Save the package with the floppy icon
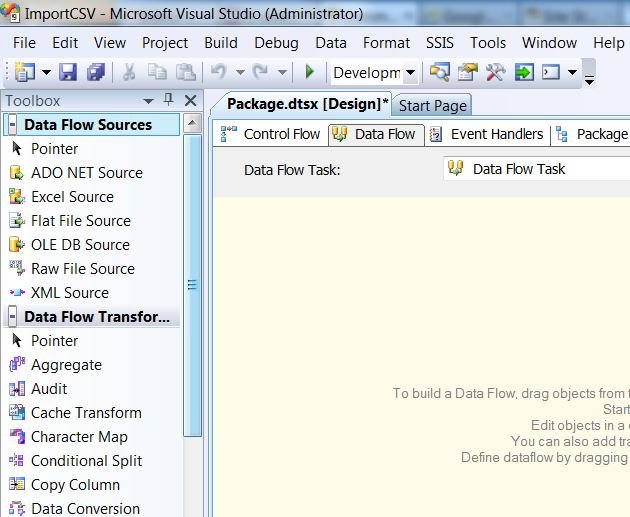 (x=68, y=73)
